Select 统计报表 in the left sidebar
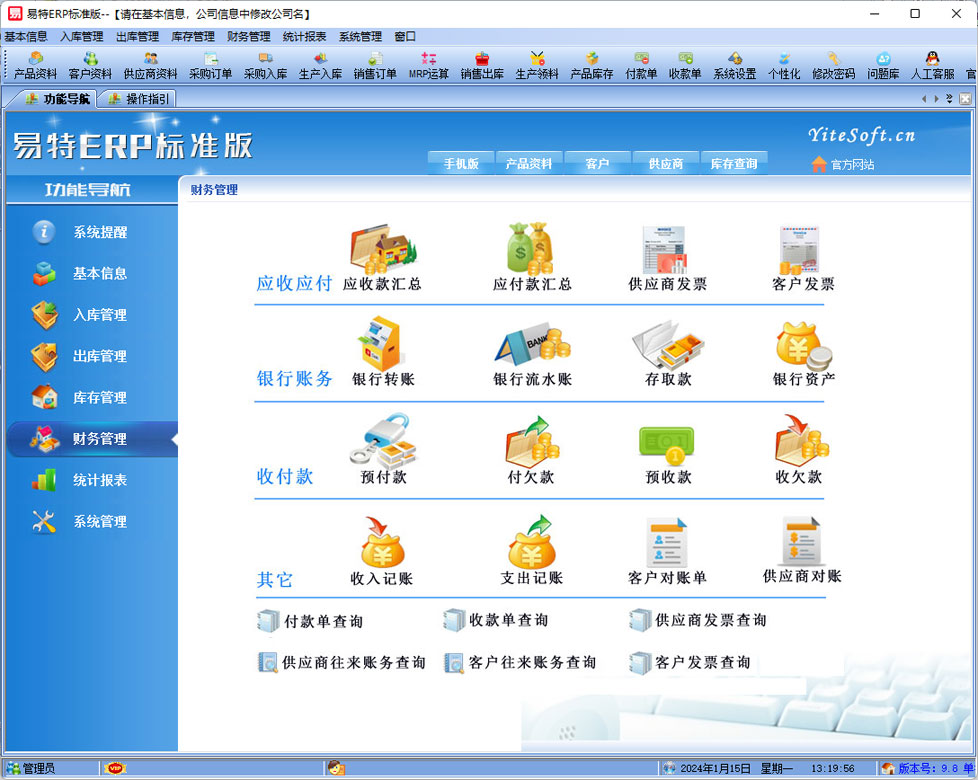This screenshot has width=978, height=780. pos(99,480)
